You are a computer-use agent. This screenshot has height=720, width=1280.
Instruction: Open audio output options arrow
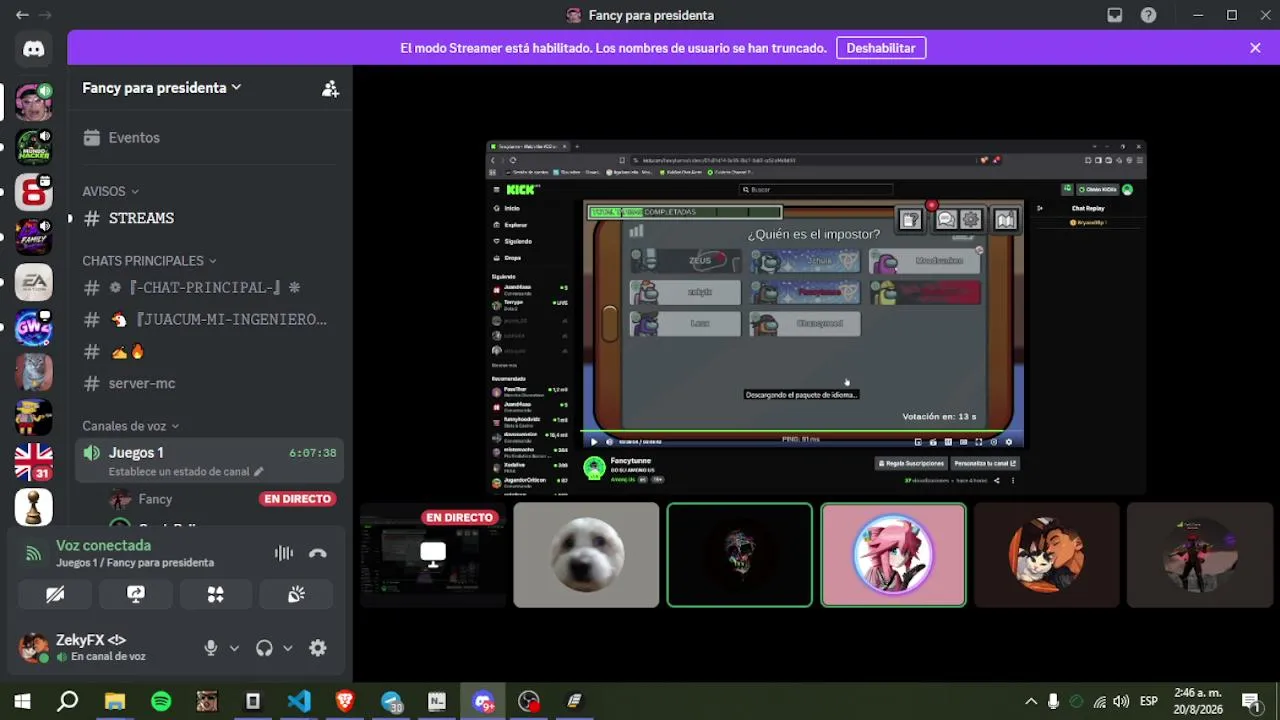288,648
